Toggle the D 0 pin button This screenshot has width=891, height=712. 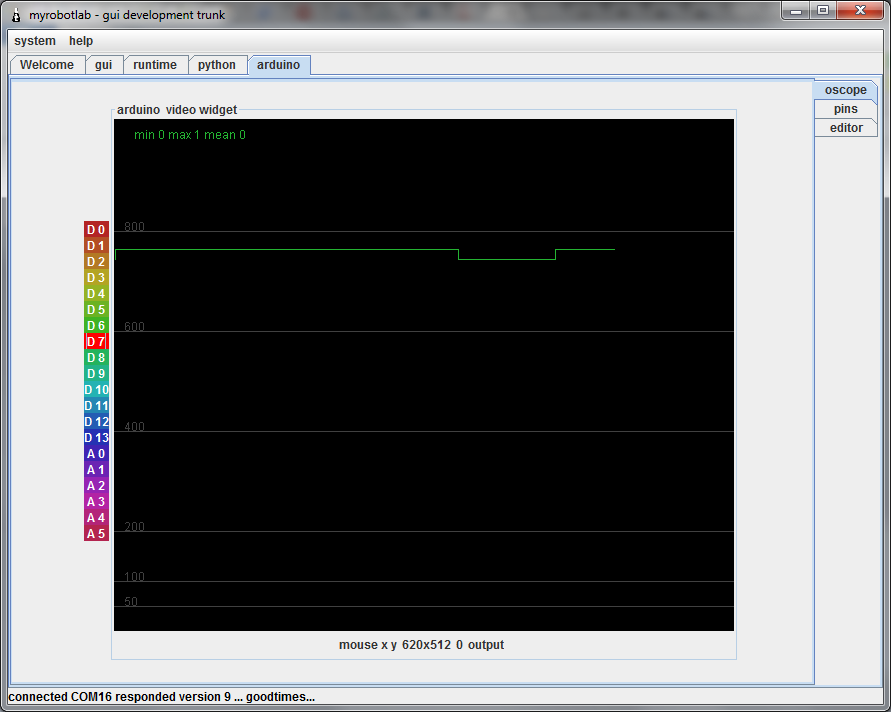(x=96, y=230)
